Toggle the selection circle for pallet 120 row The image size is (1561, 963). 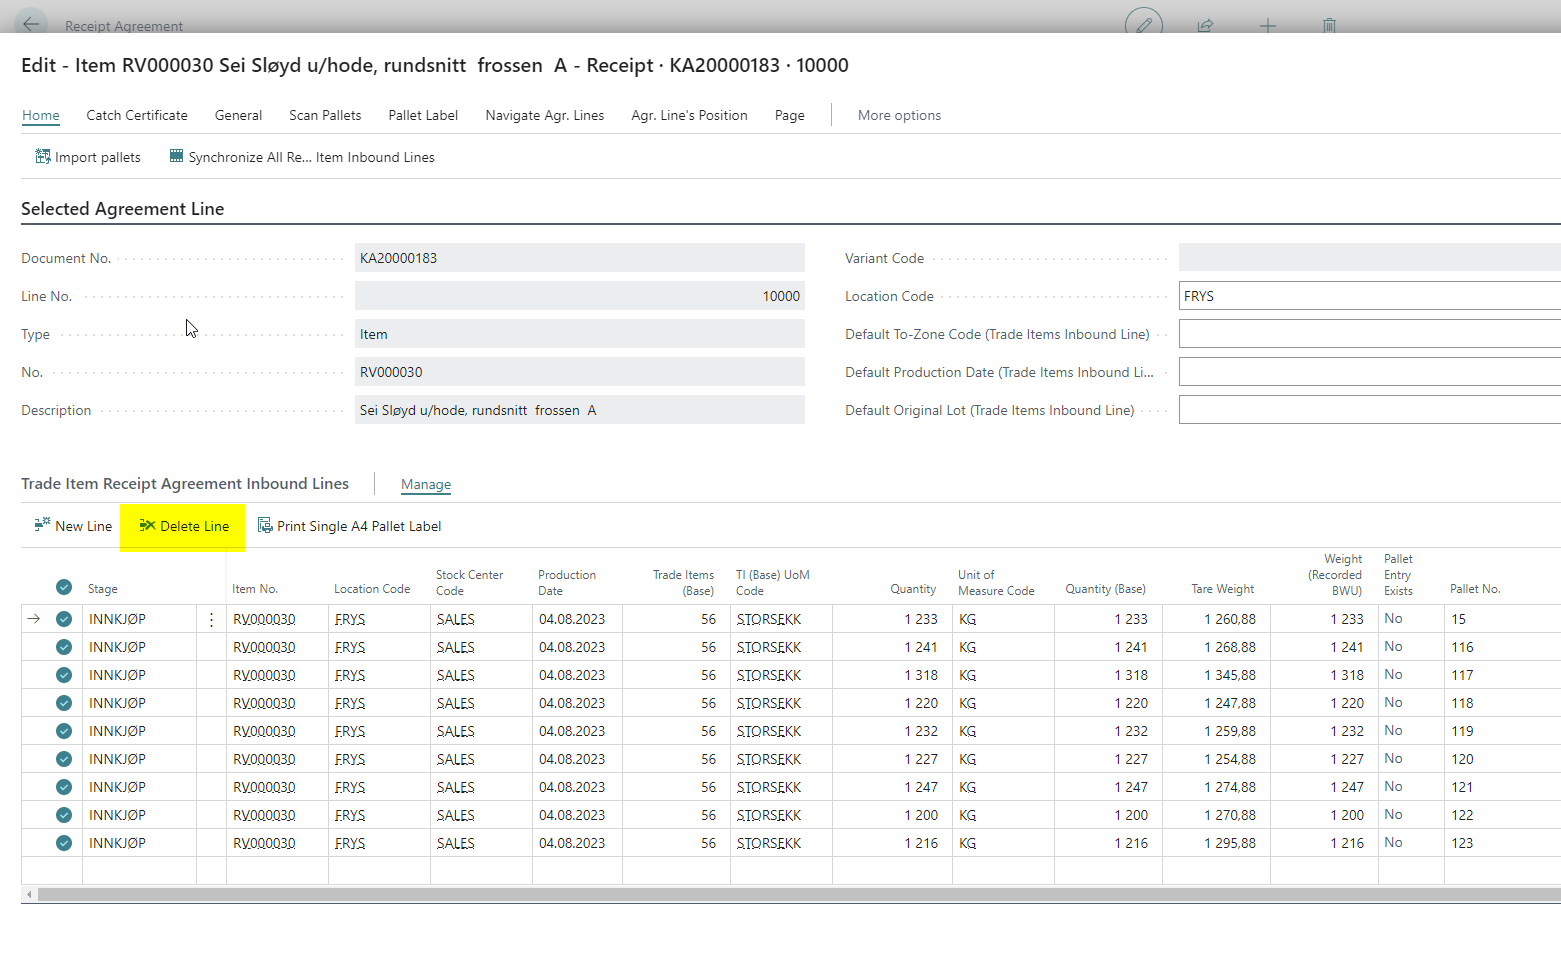click(x=64, y=759)
